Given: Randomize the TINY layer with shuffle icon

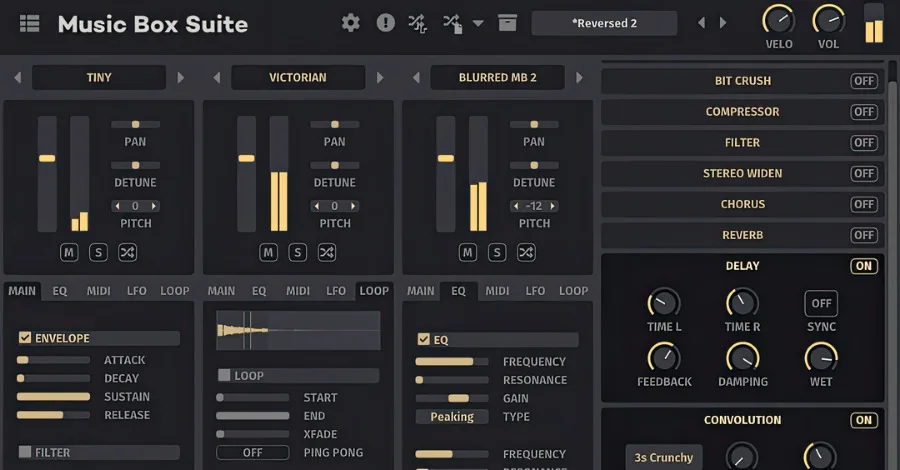Looking at the screenshot, I should (x=127, y=253).
